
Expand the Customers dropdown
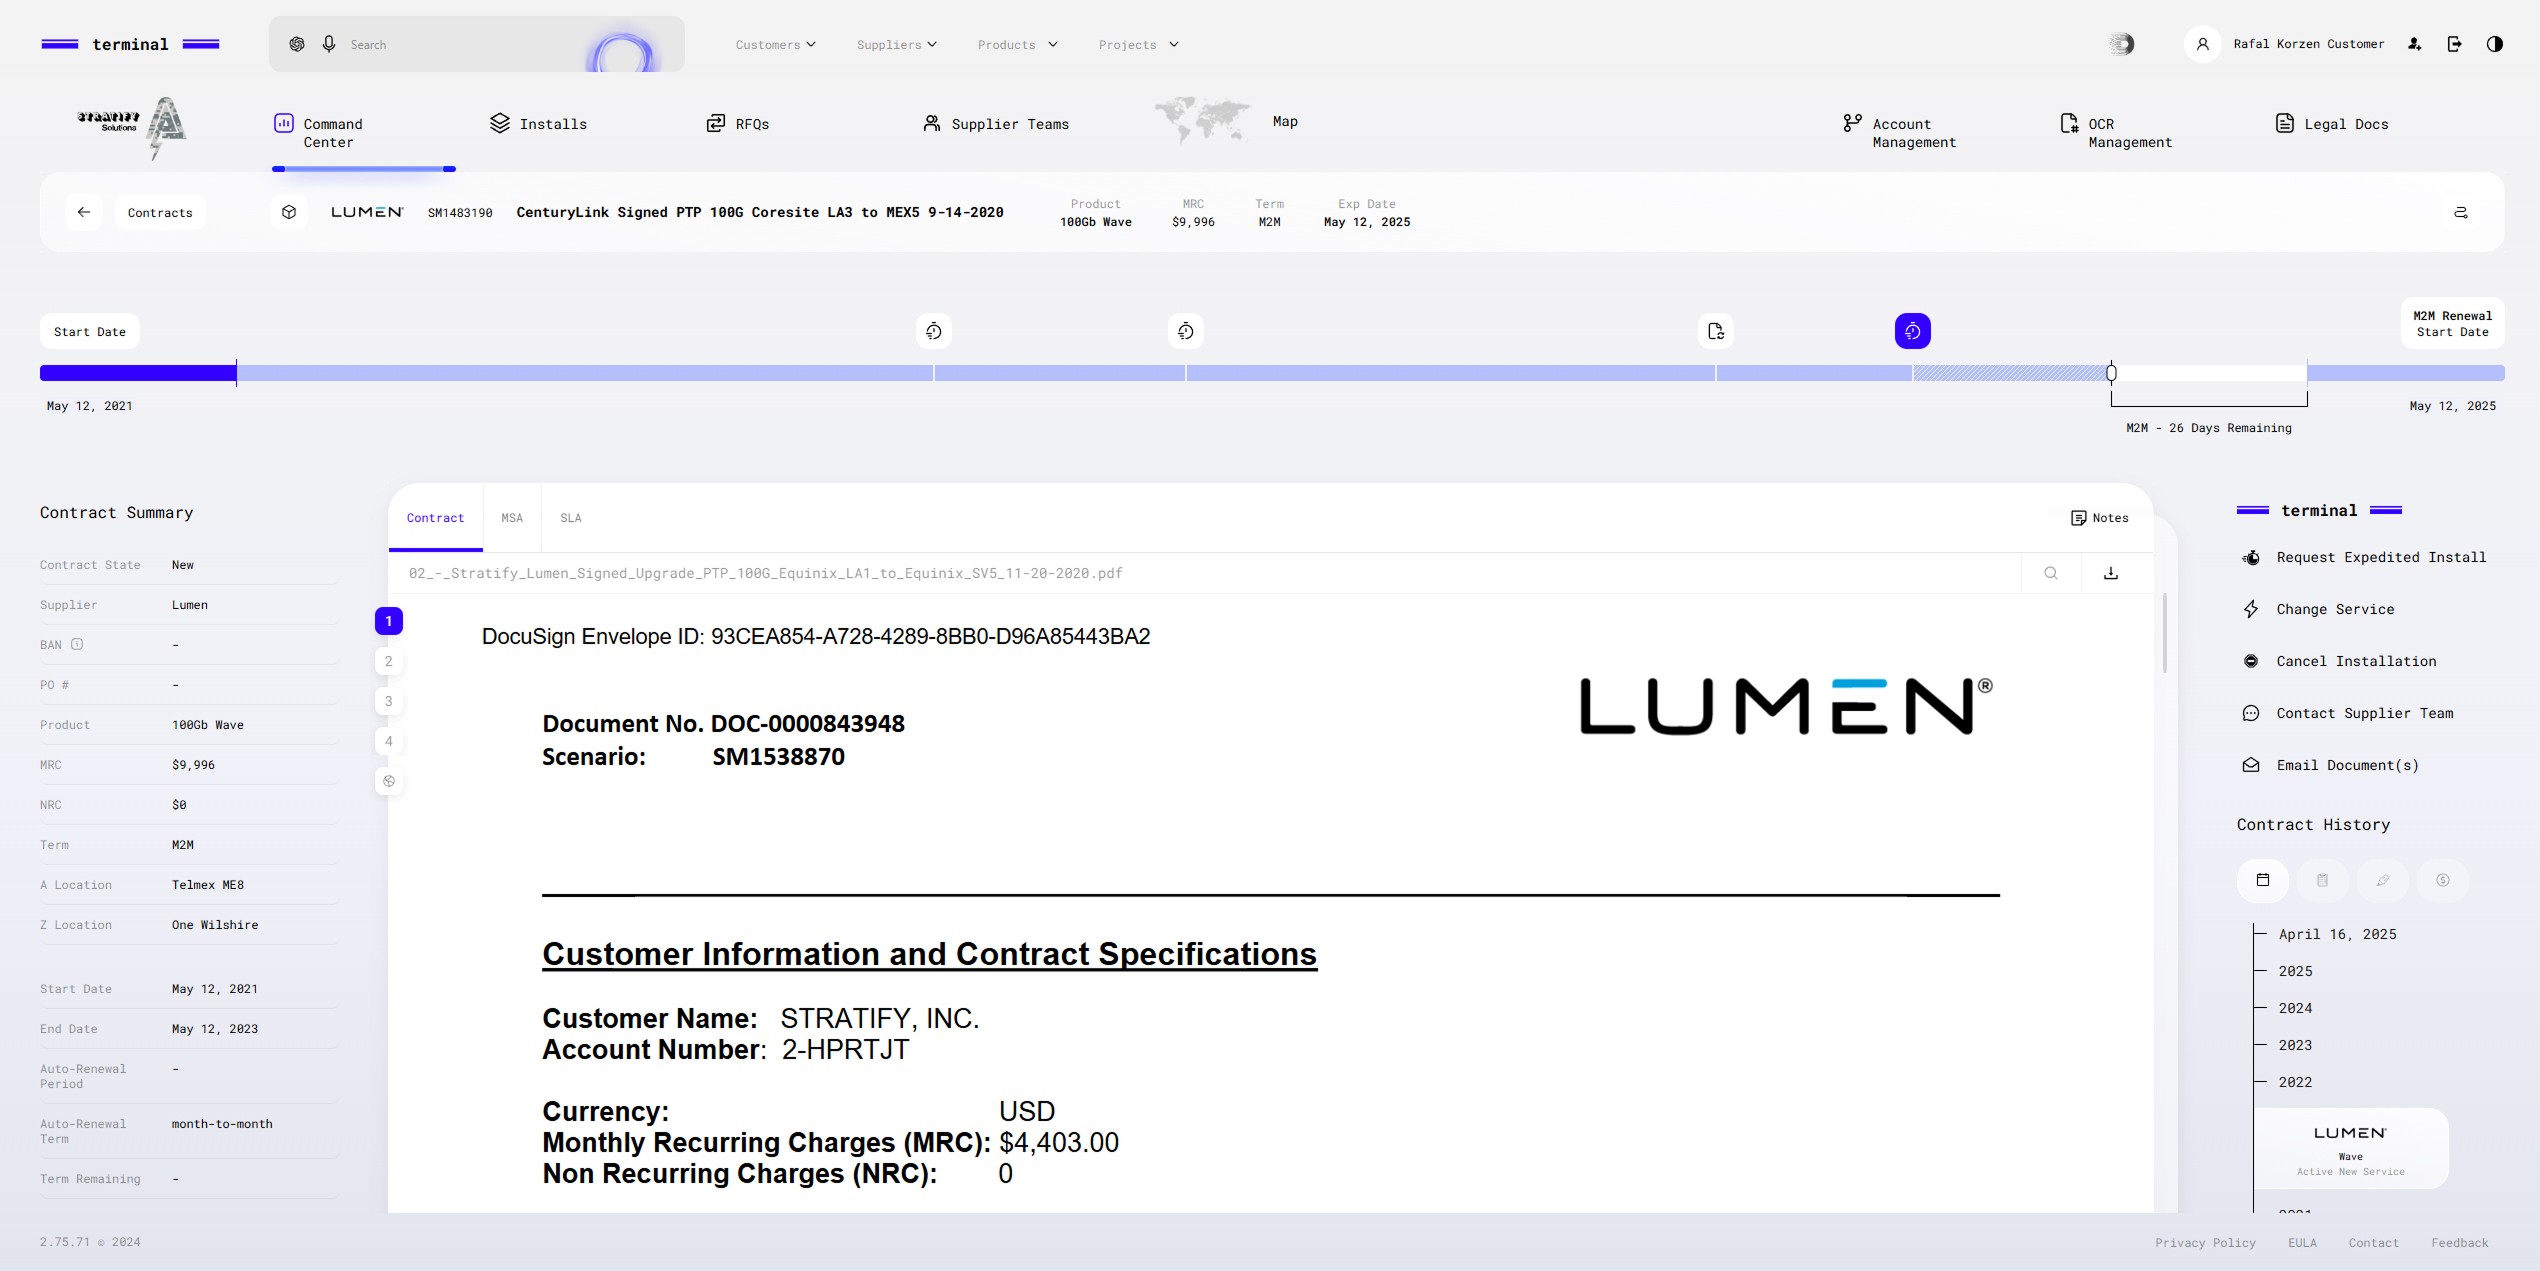(x=775, y=44)
